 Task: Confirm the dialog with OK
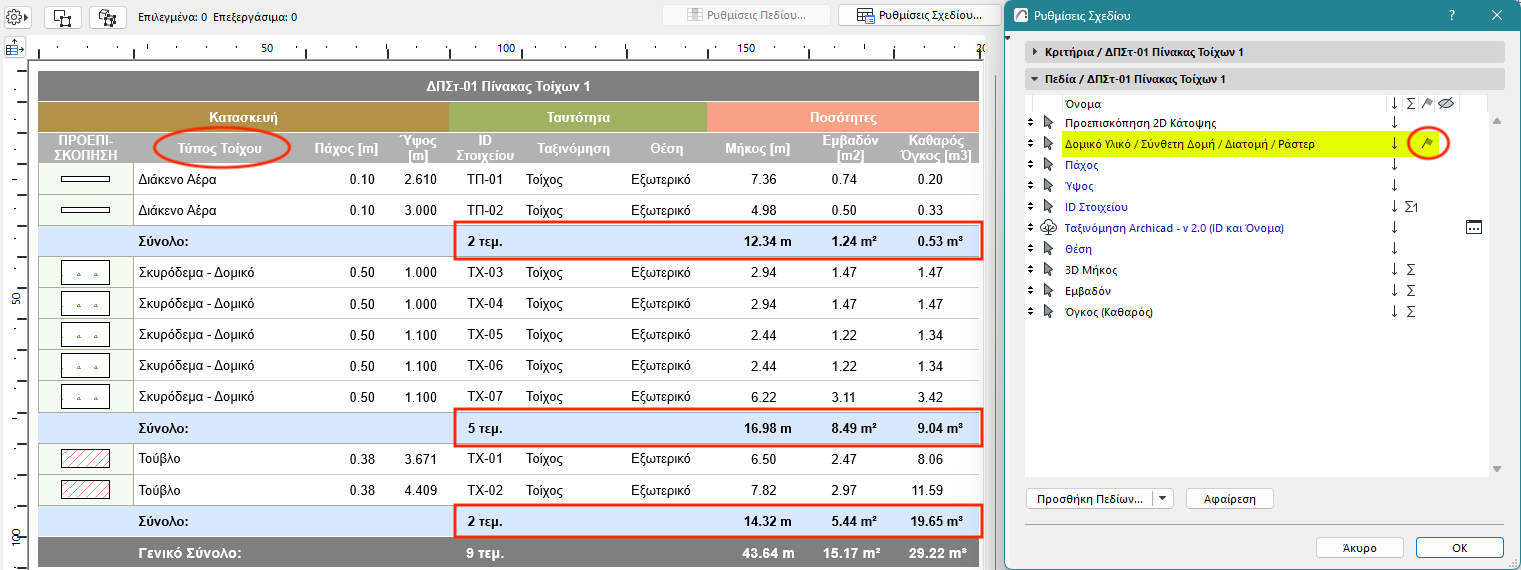coord(1459,548)
